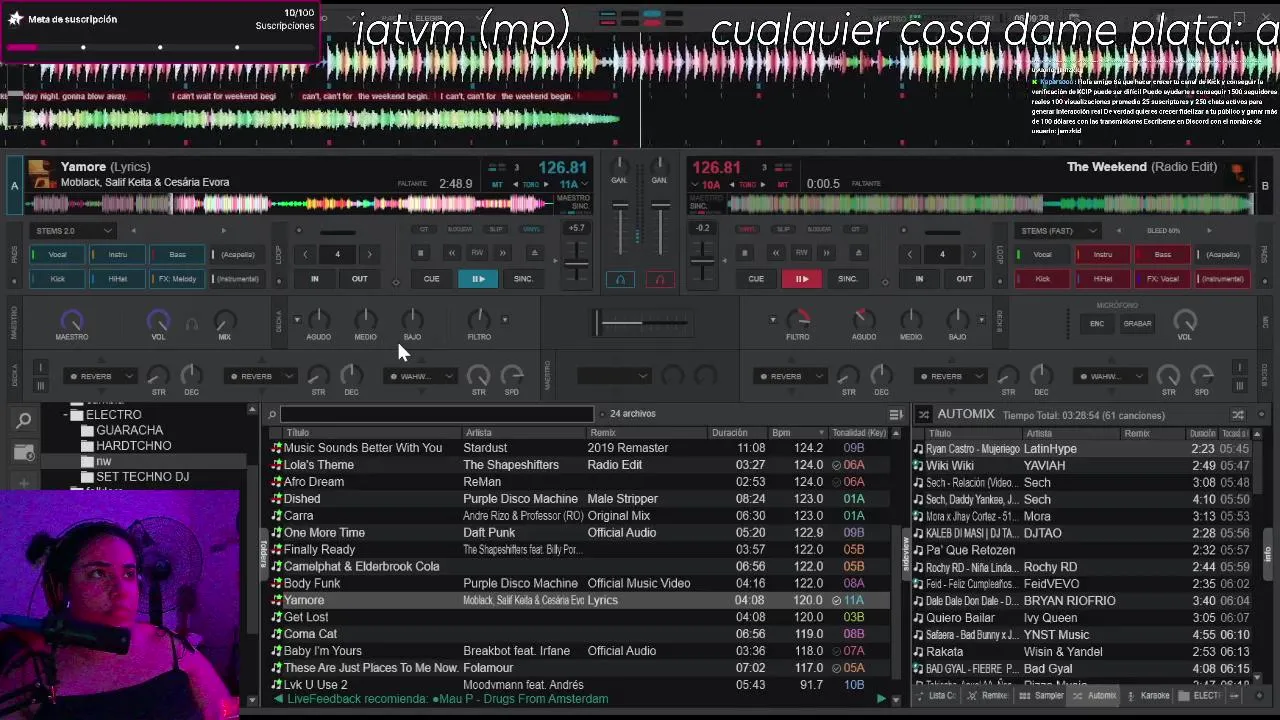Image resolution: width=1280 pixels, height=720 pixels.
Task: Click deck A fast-forward double-arrow icon
Action: (503, 253)
